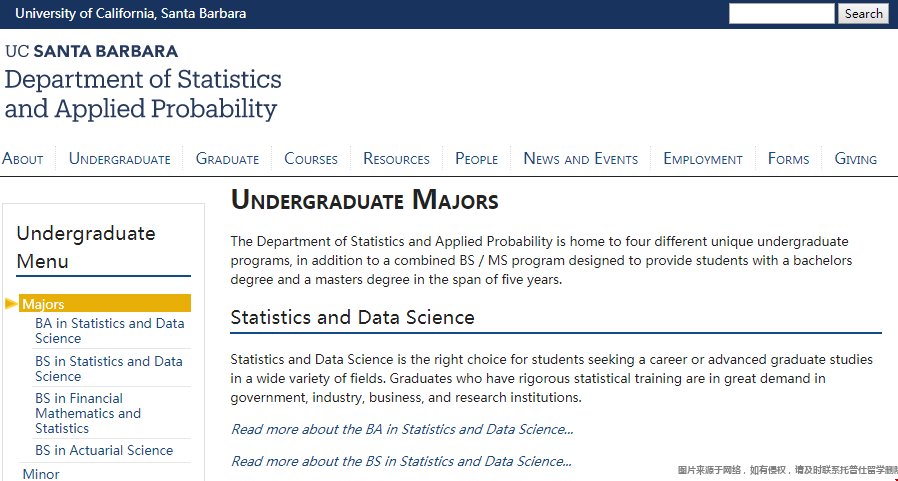Open the Undergraduate navigation menu
Screen dimensions: 898x481
120,159
